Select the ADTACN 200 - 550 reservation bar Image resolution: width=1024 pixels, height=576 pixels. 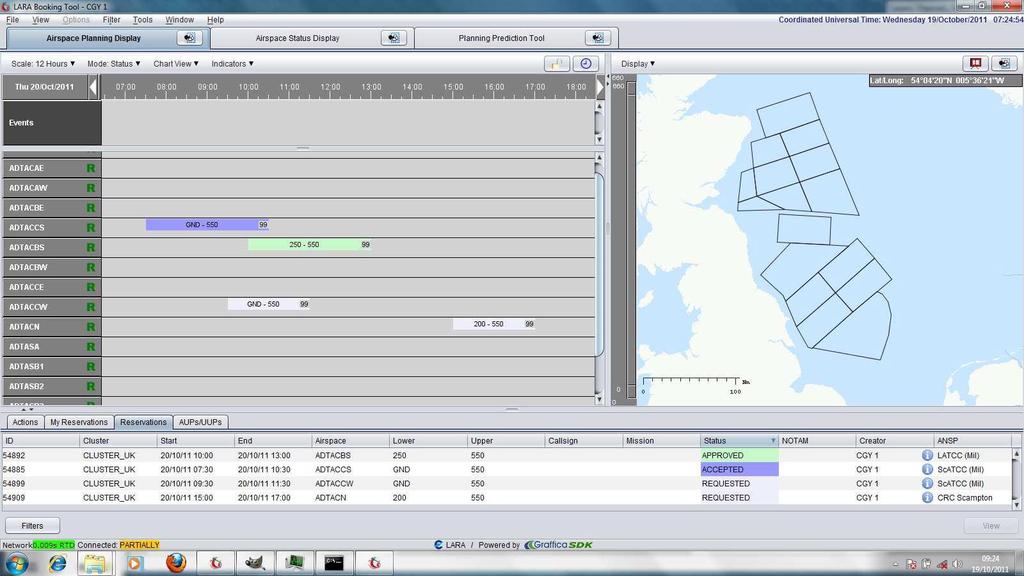[x=494, y=324]
